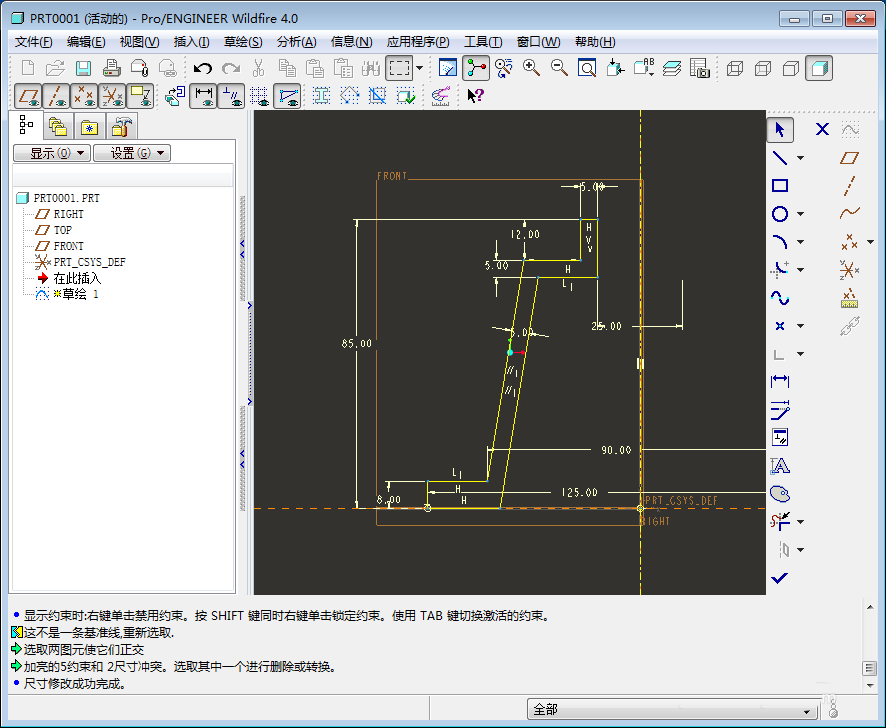Save the part with the floppy disk icon

click(83, 68)
